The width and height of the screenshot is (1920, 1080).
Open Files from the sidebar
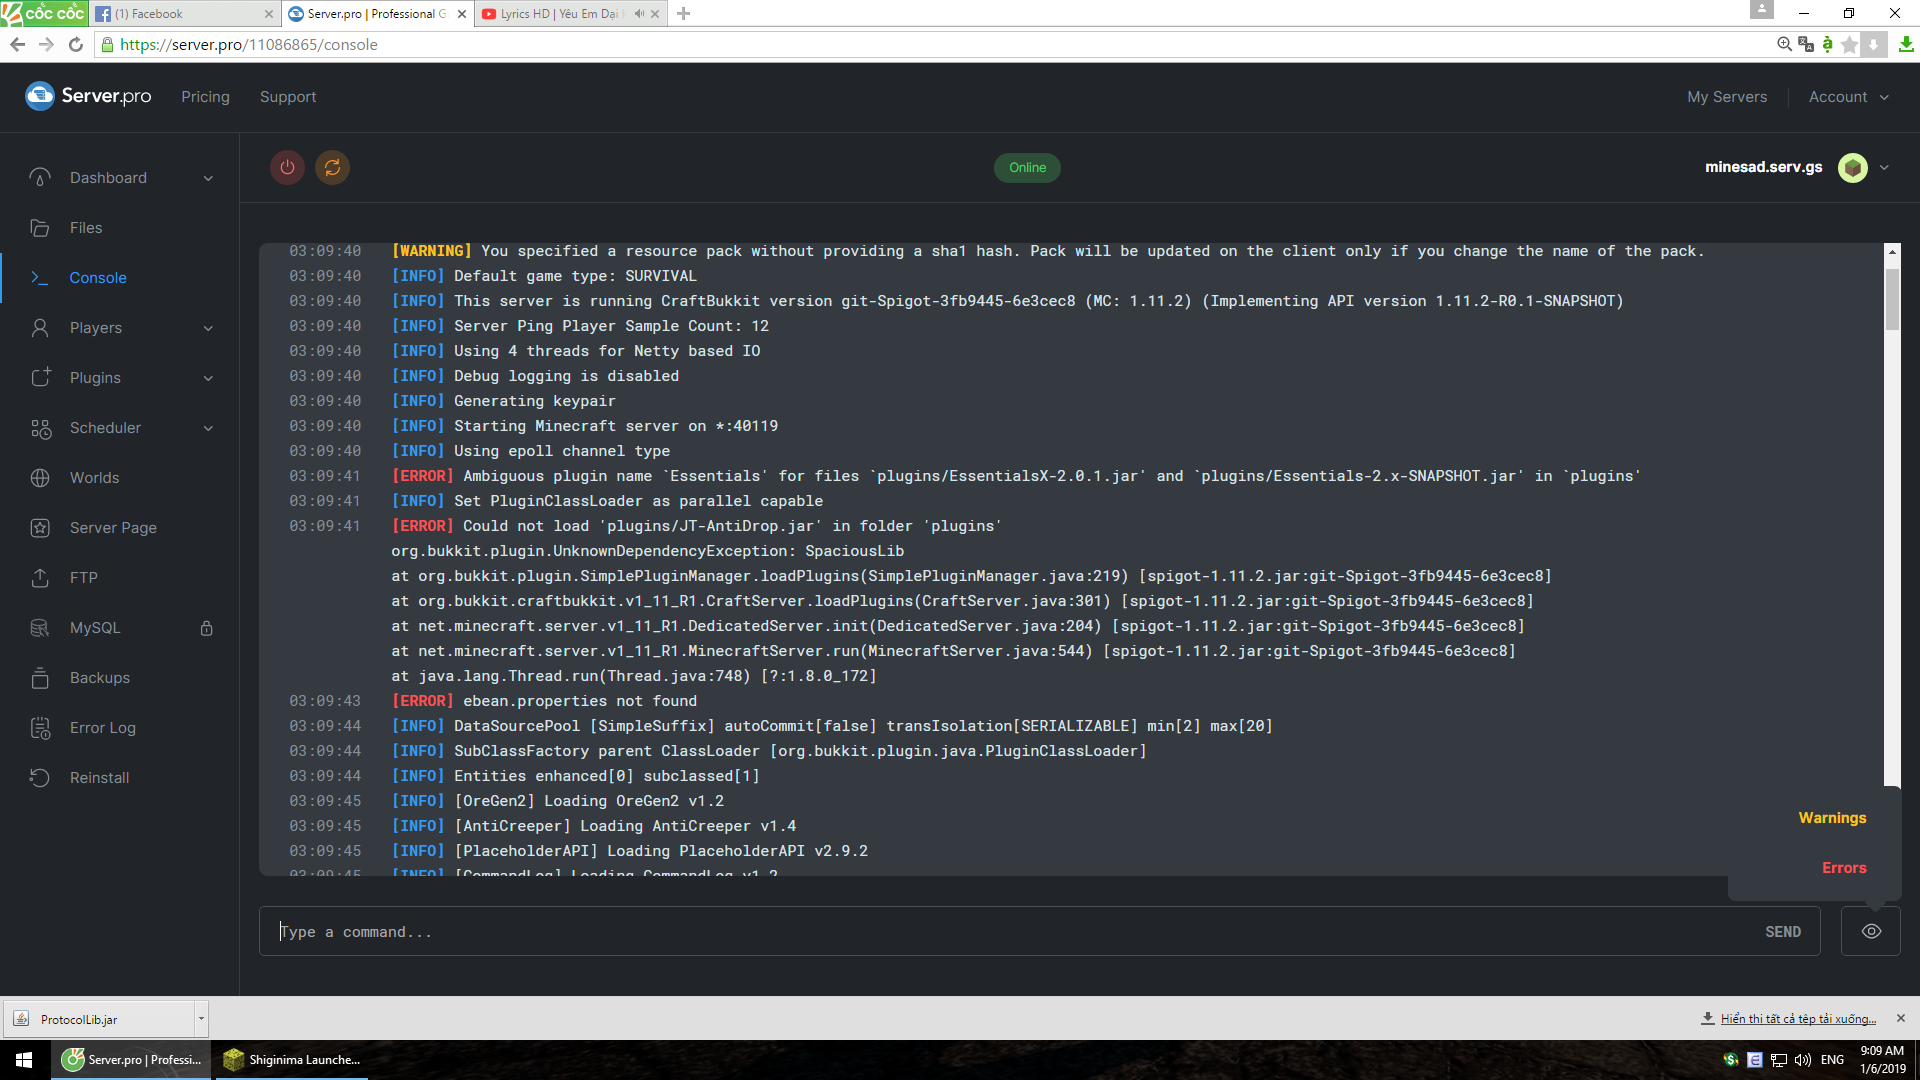point(86,228)
